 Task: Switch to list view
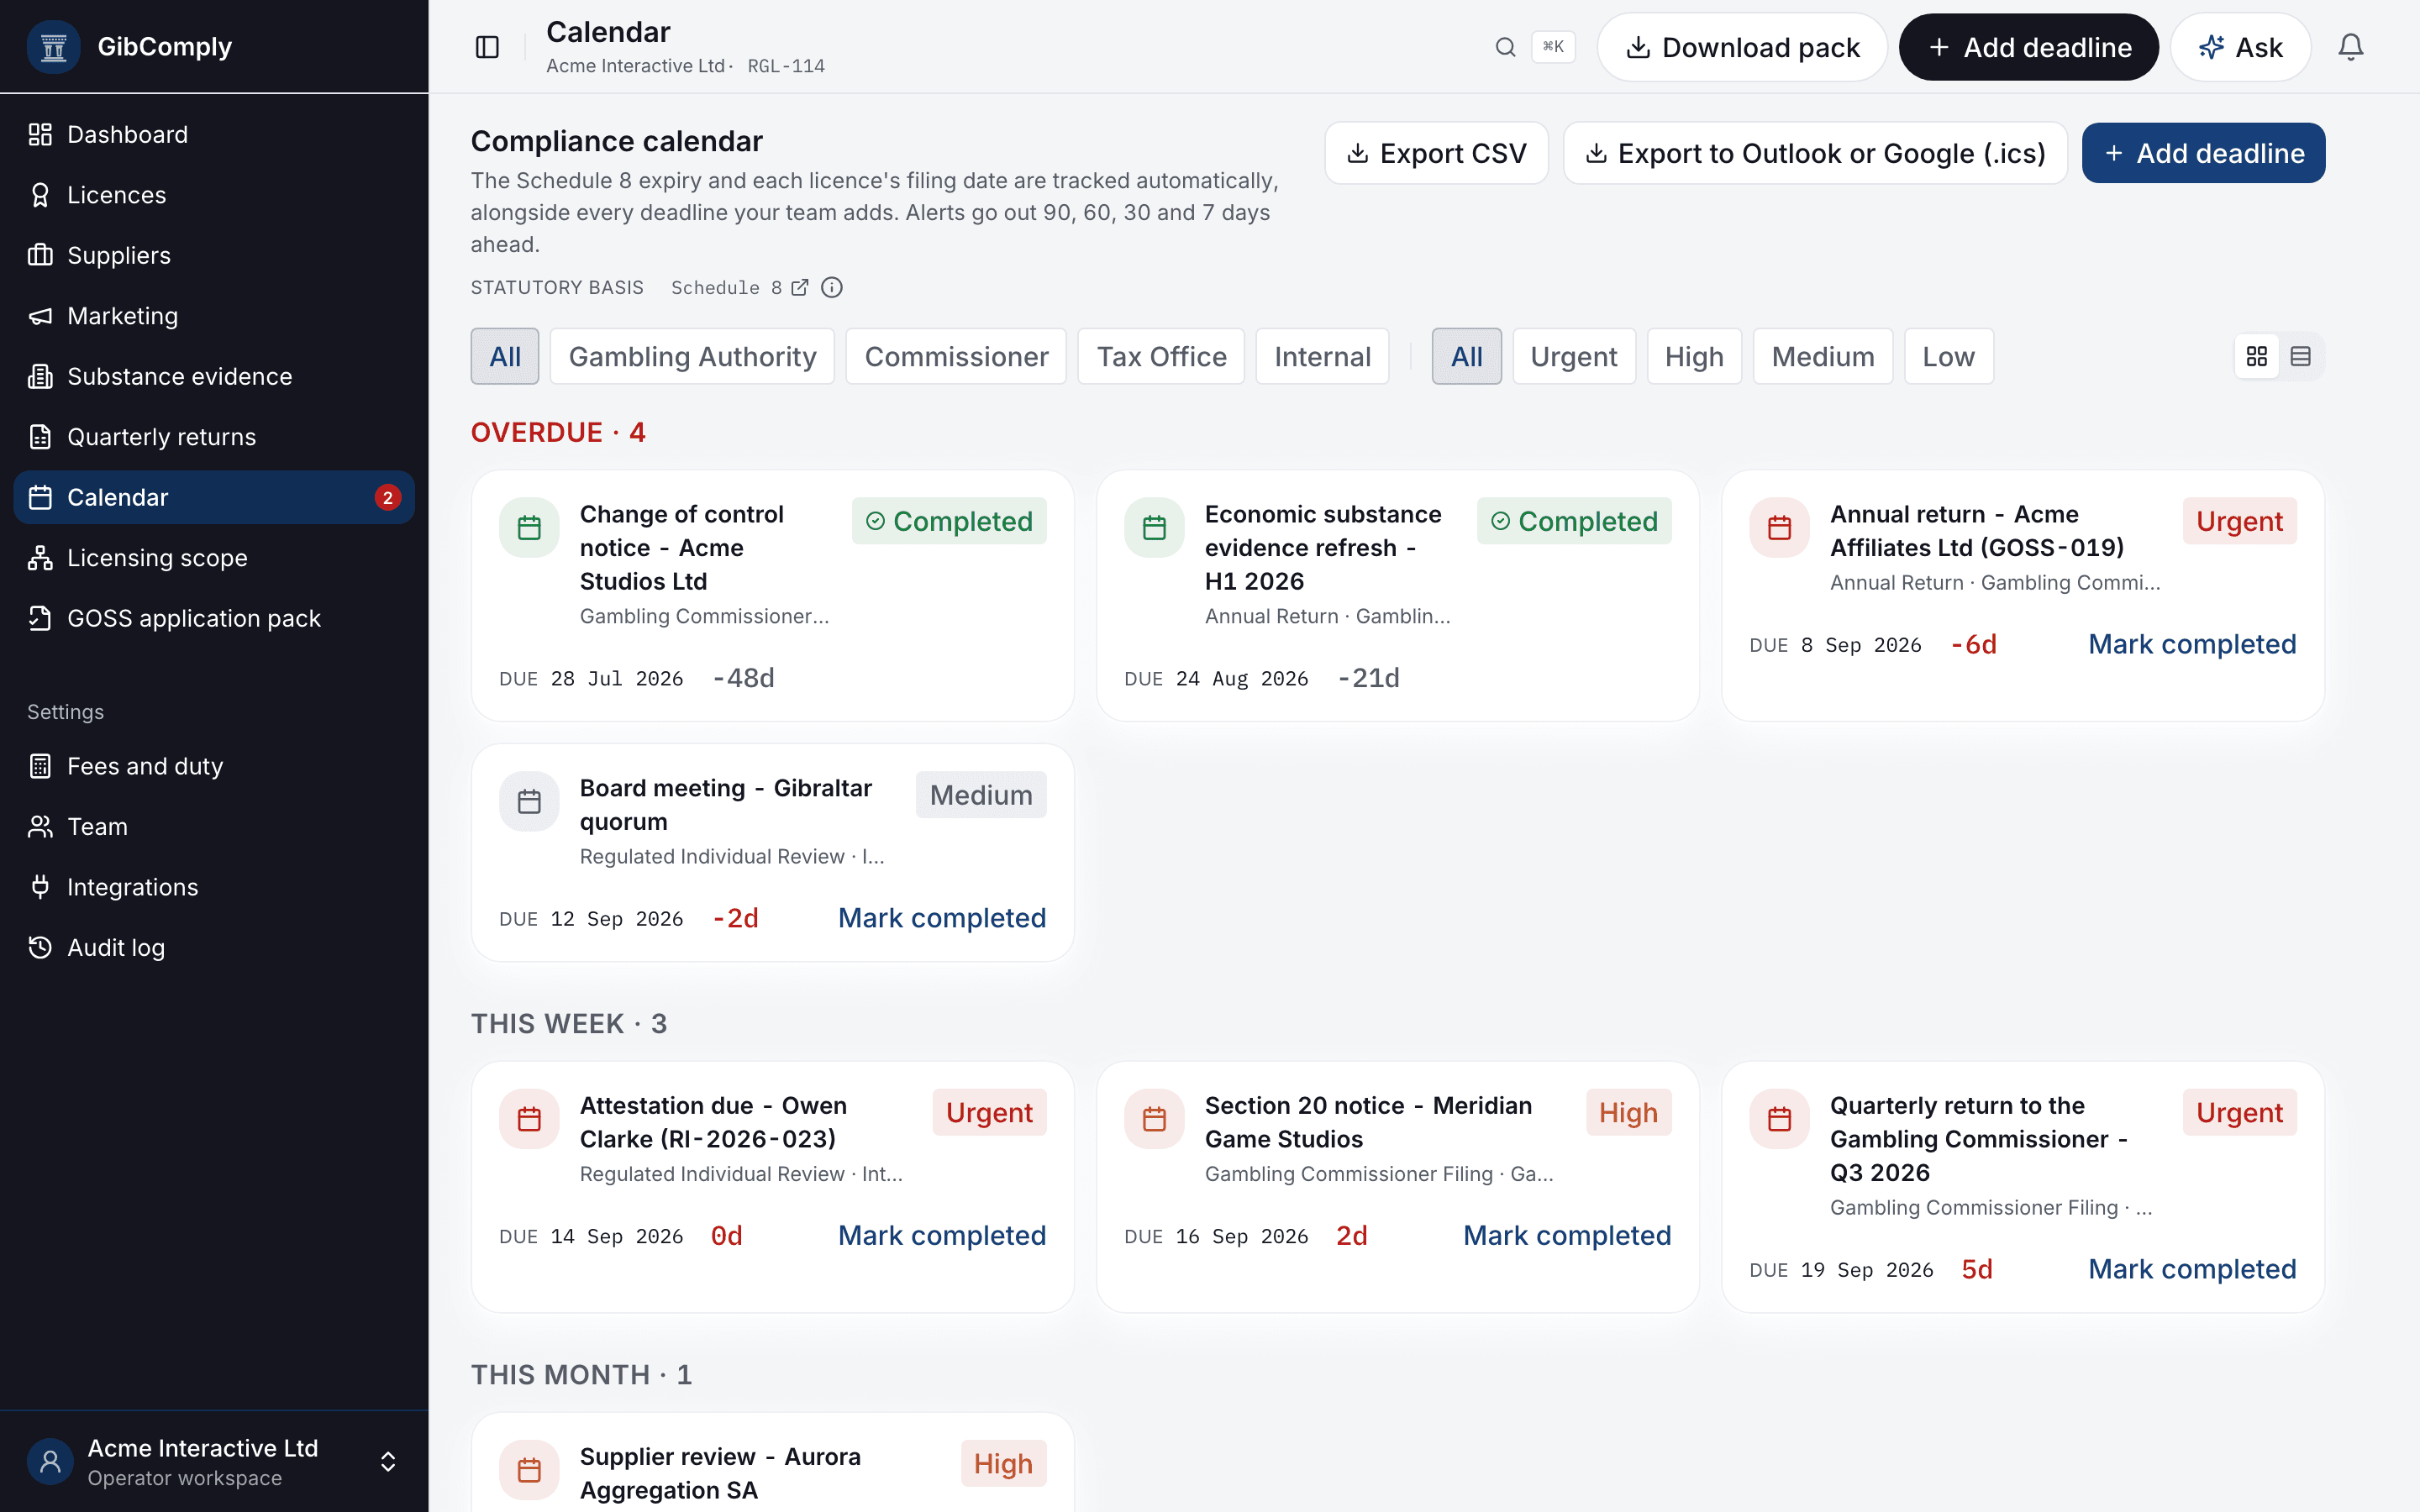(x=2300, y=356)
